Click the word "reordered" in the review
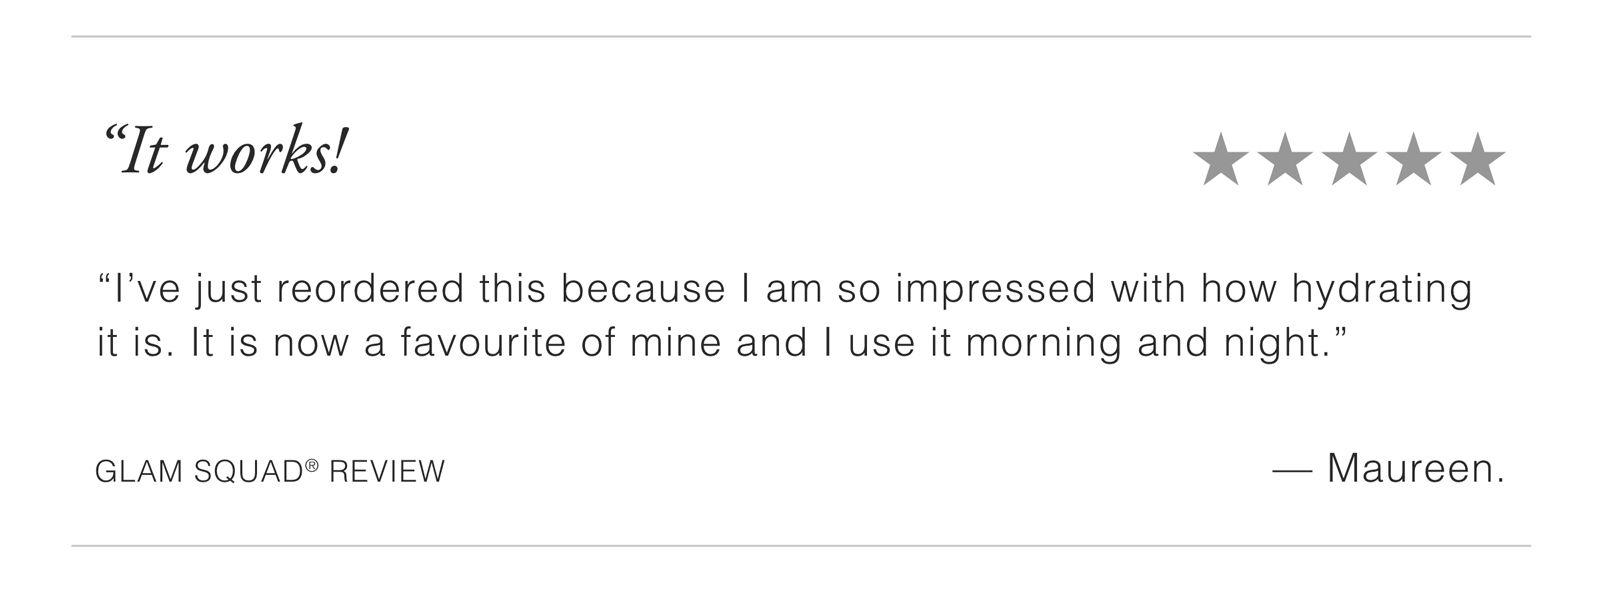1600x609 pixels. pyautogui.click(x=370, y=289)
